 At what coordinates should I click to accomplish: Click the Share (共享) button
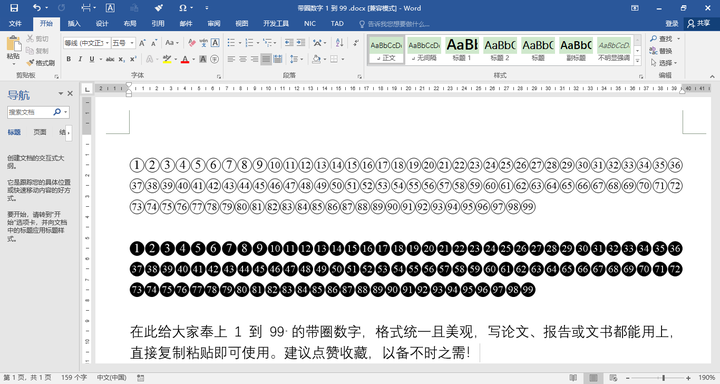699,23
